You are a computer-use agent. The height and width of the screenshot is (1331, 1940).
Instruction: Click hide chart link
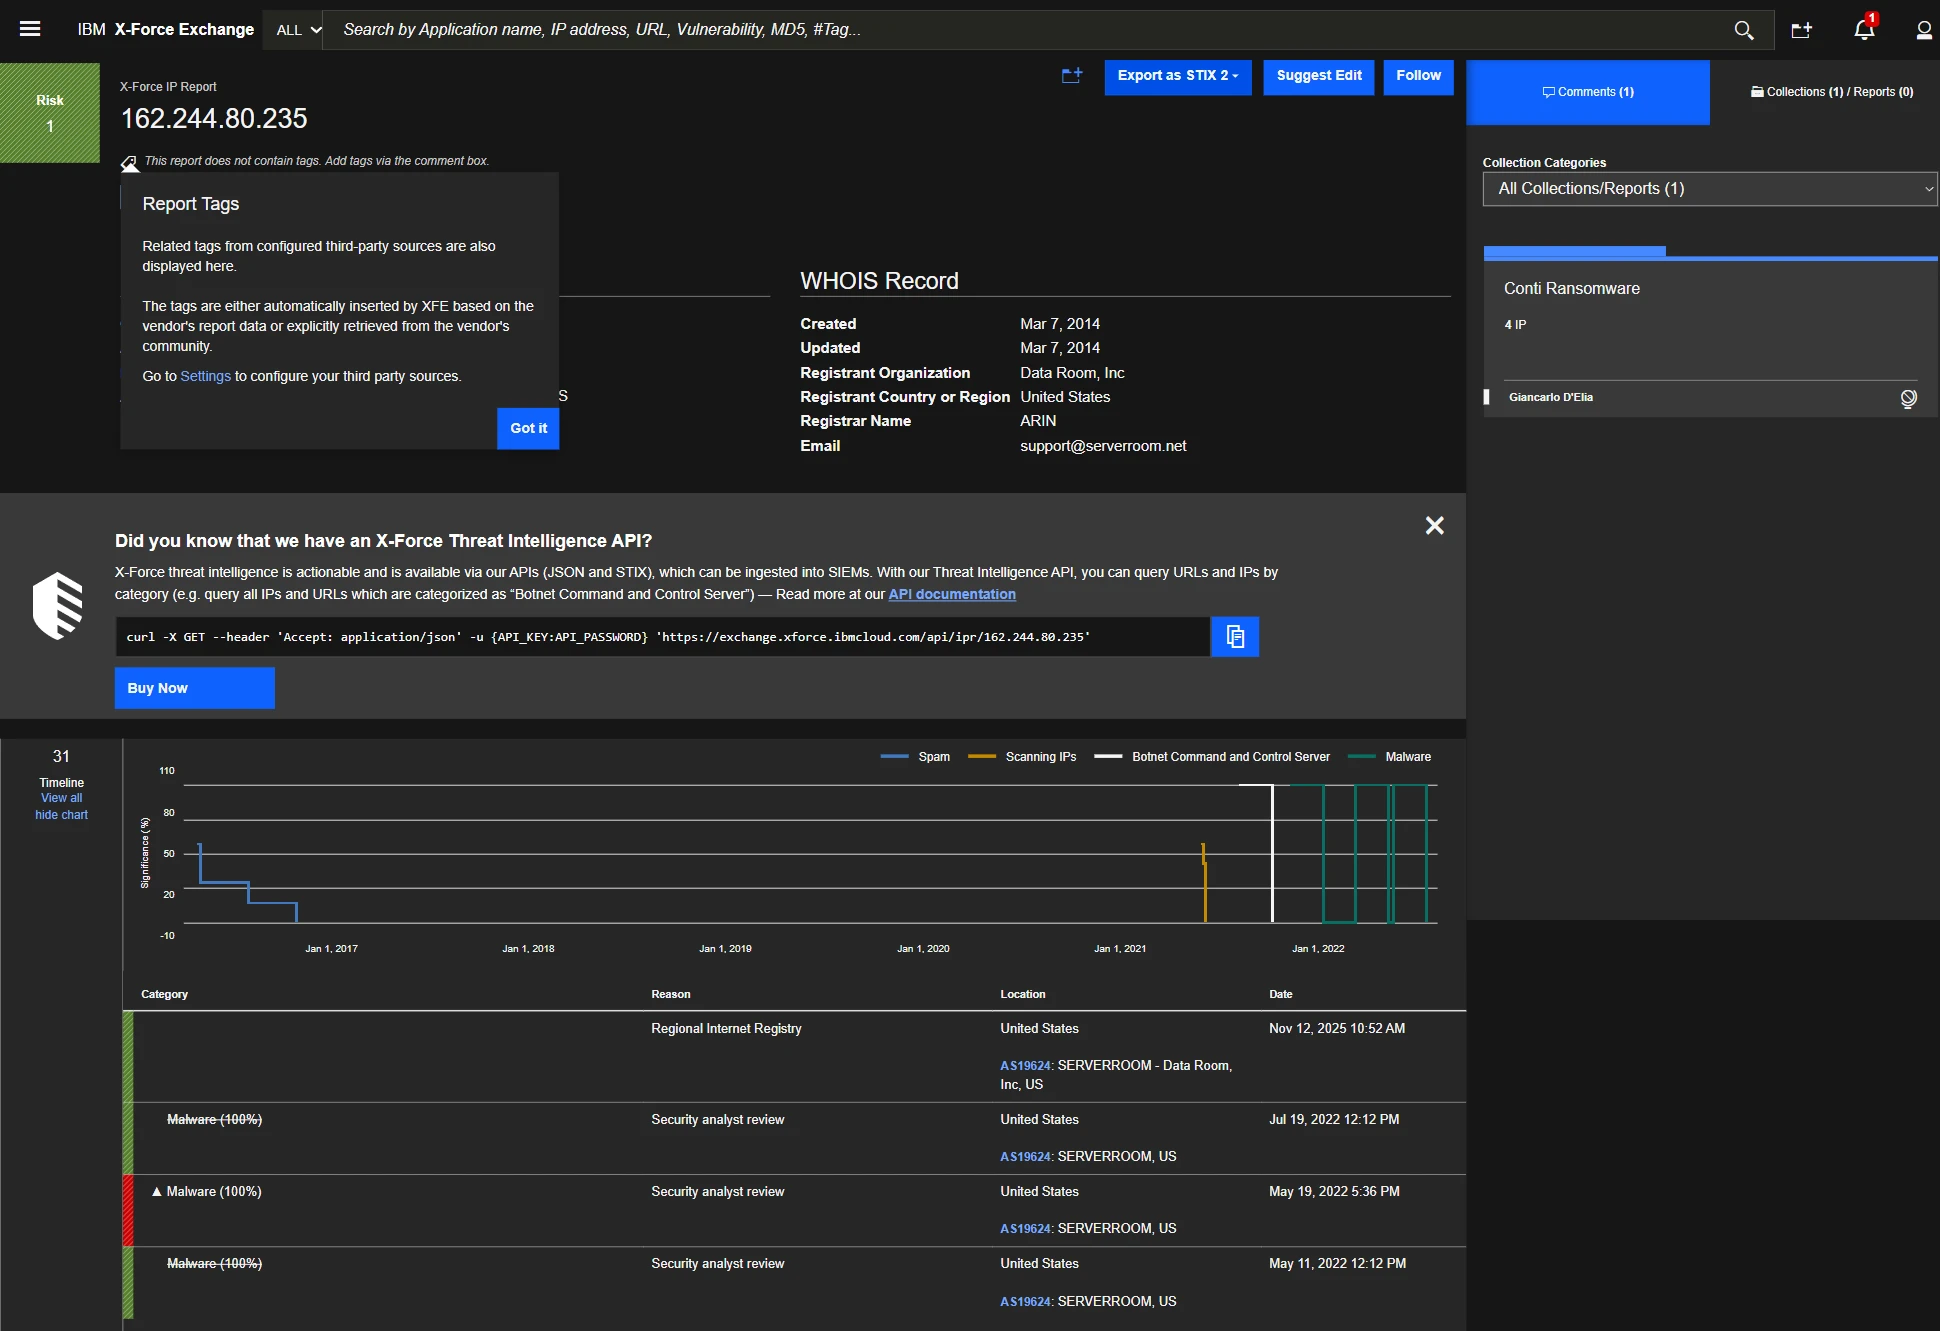[x=61, y=816]
